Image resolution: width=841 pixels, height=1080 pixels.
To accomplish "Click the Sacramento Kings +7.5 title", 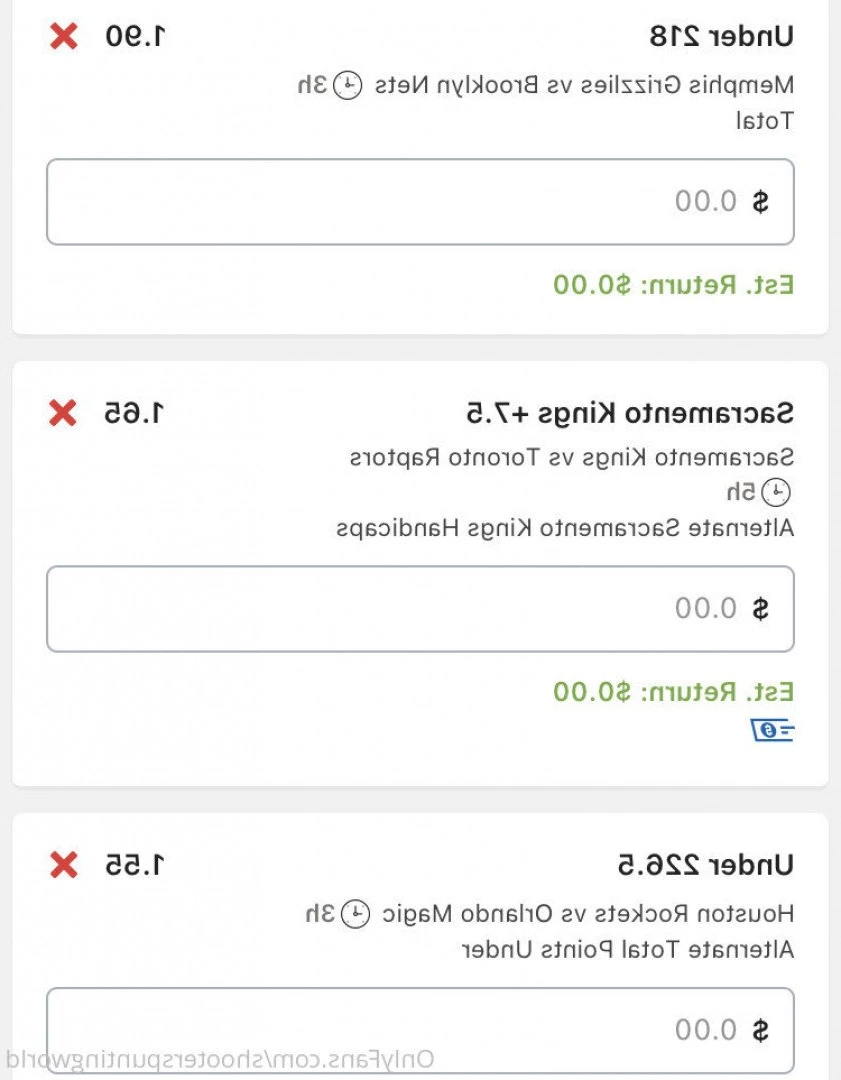I will pyautogui.click(x=630, y=413).
